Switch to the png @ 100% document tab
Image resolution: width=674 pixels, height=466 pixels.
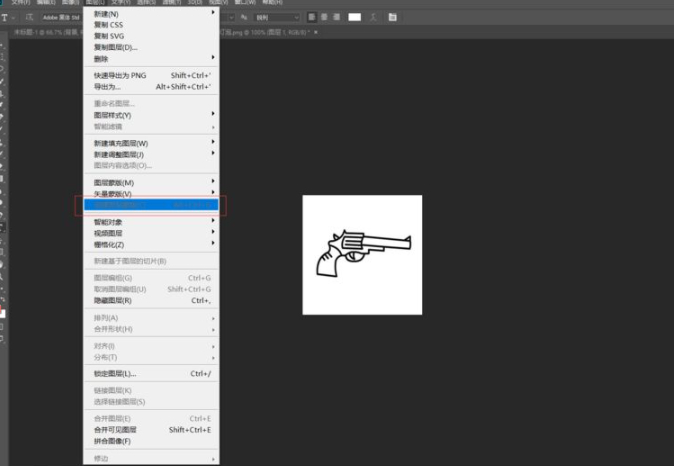[266, 32]
